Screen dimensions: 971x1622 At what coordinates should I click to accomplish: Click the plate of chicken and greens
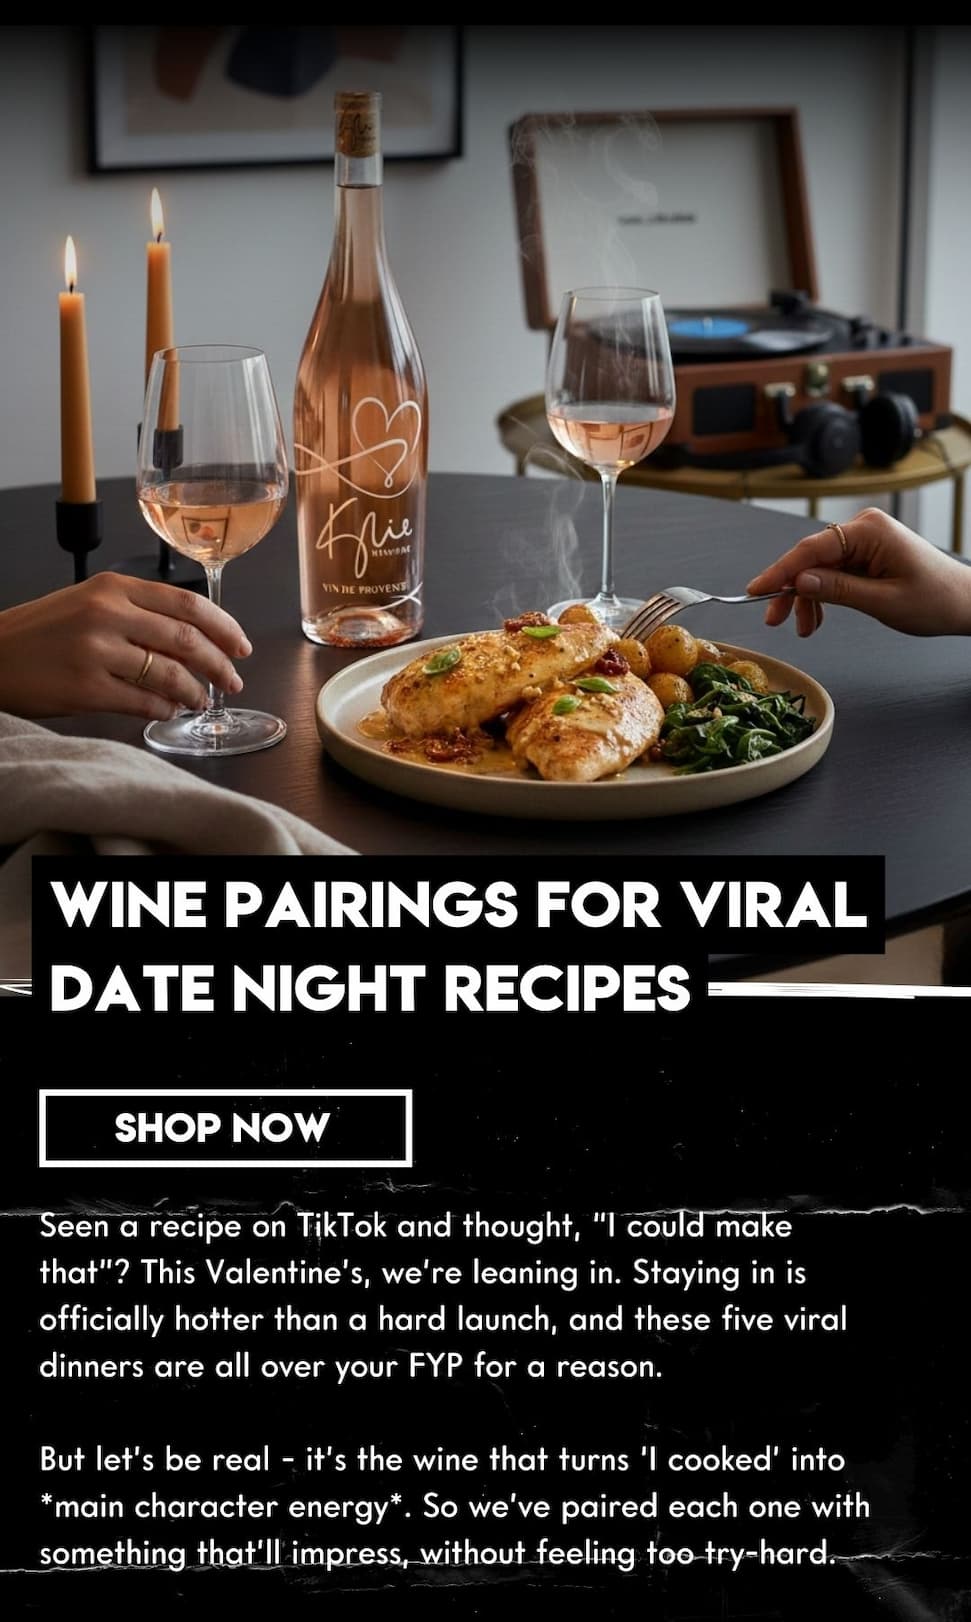574,709
